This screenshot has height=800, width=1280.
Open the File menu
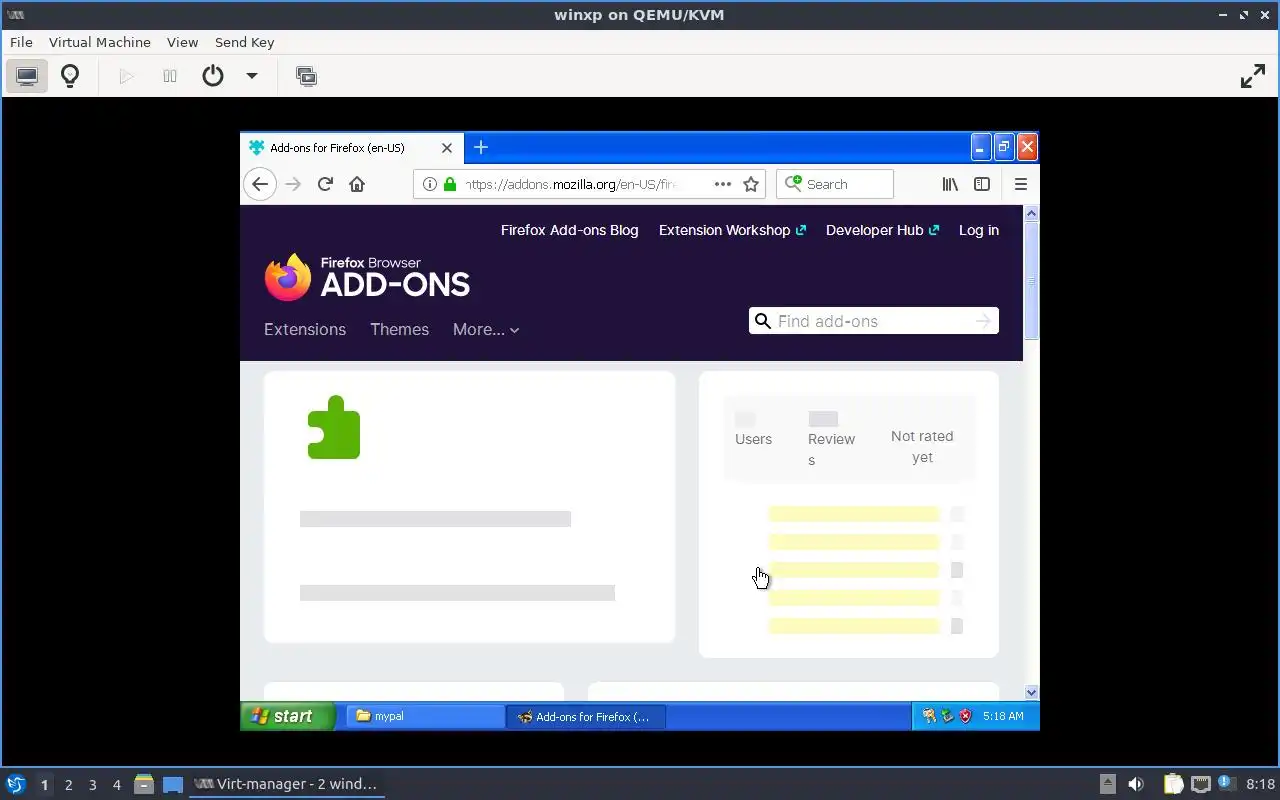pos(21,42)
